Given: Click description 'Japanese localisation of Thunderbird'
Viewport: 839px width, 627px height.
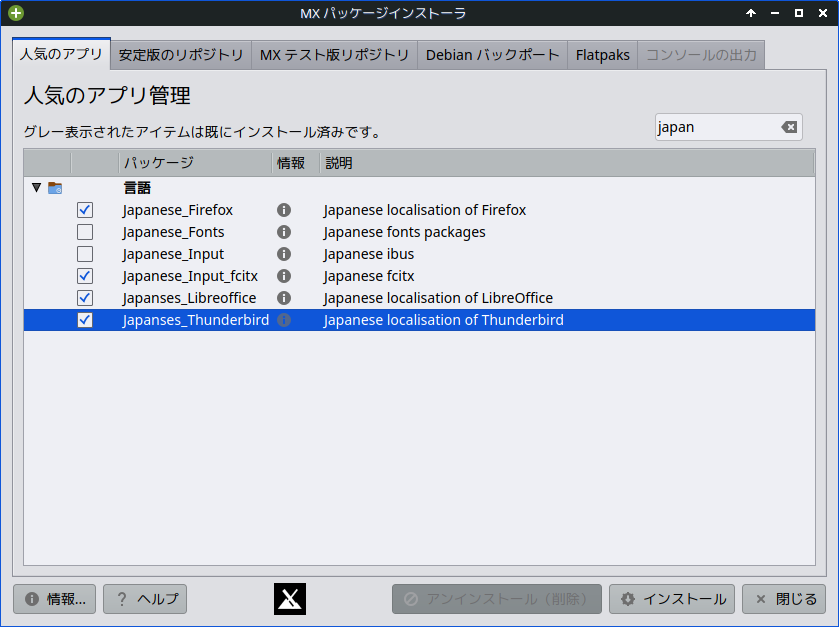Looking at the screenshot, I should (444, 320).
